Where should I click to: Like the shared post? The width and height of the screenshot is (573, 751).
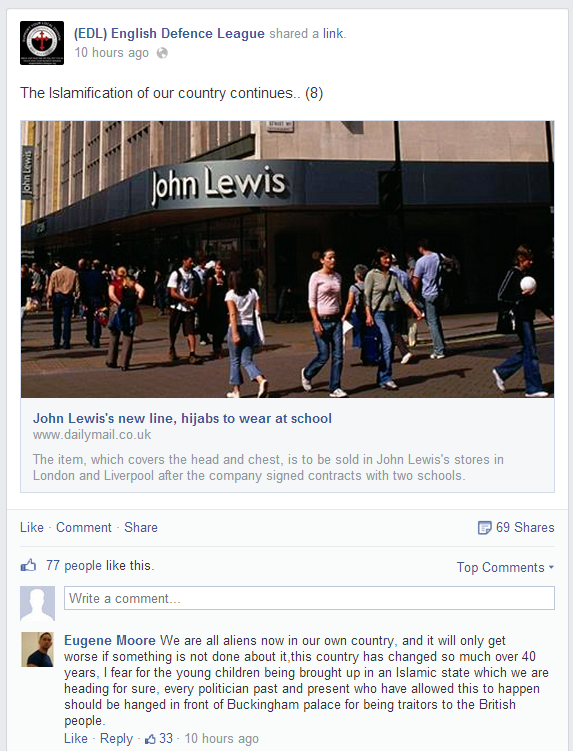pos(32,527)
